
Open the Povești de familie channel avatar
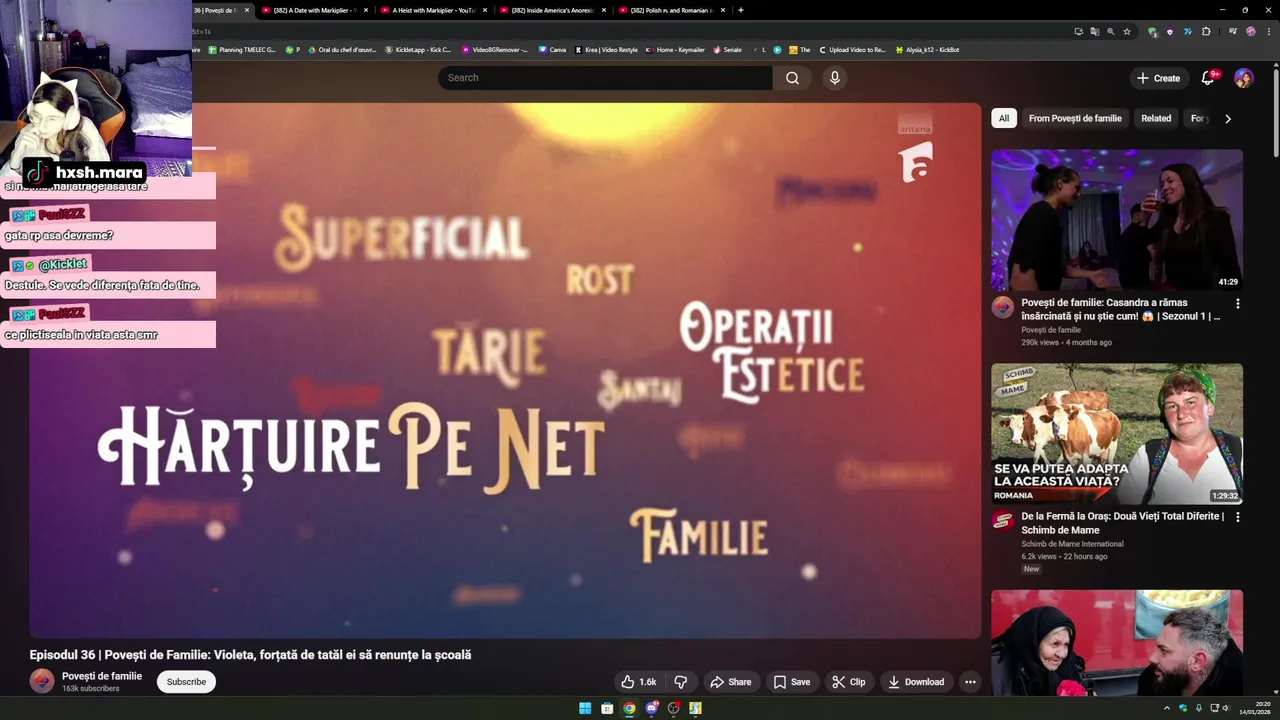42,682
